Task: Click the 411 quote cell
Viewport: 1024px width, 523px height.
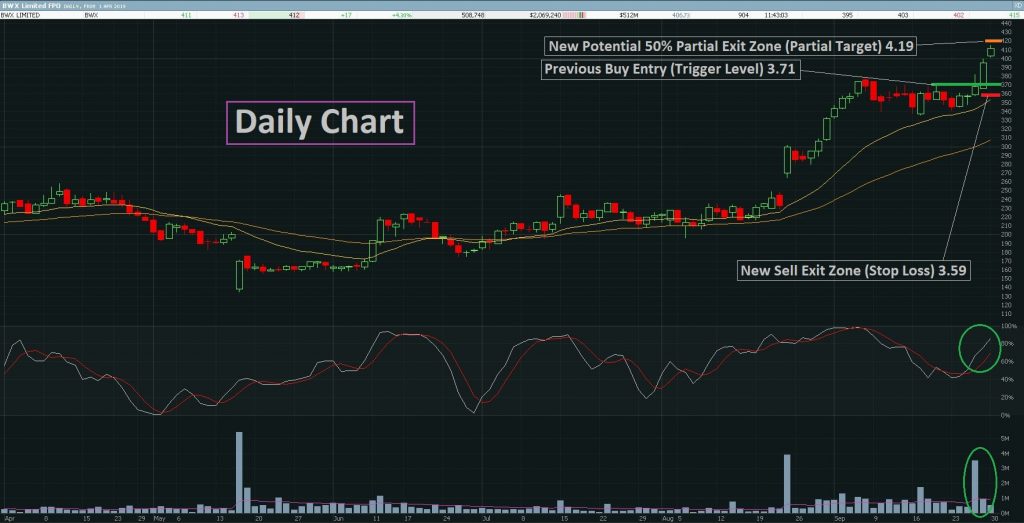Action: [186, 14]
